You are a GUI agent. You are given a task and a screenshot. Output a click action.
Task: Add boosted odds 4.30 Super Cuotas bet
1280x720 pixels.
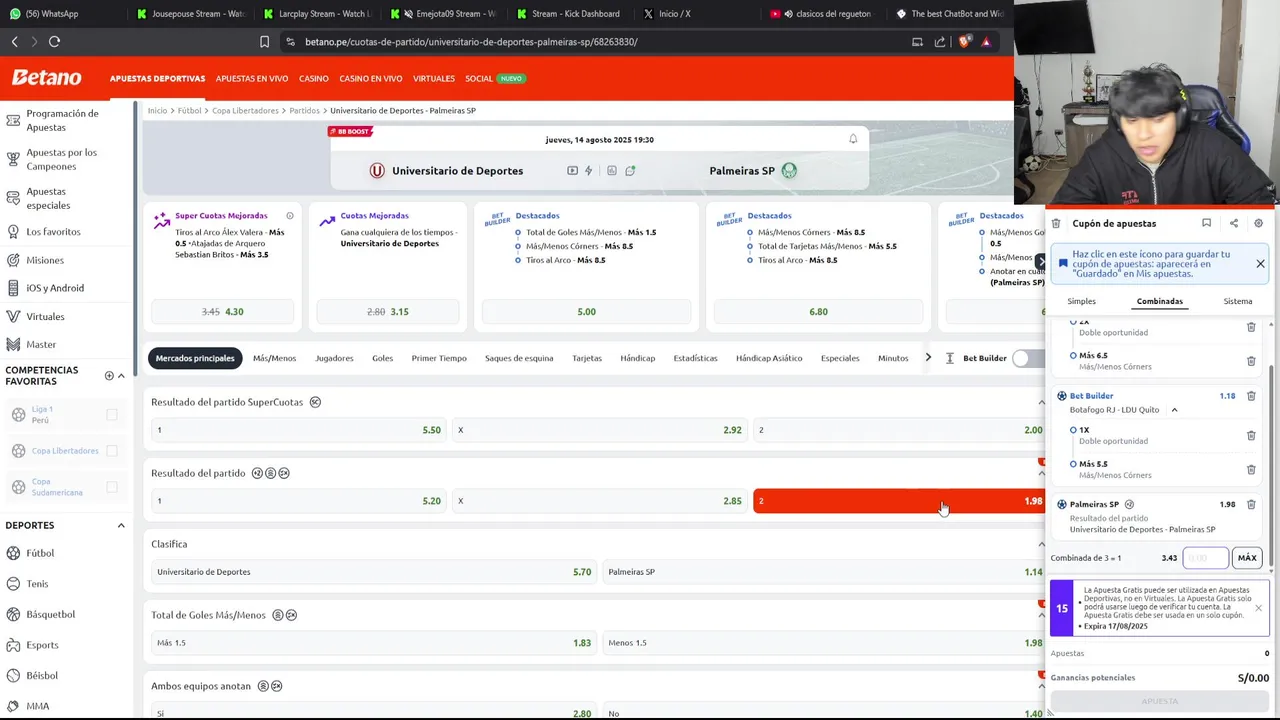pyautogui.click(x=223, y=312)
